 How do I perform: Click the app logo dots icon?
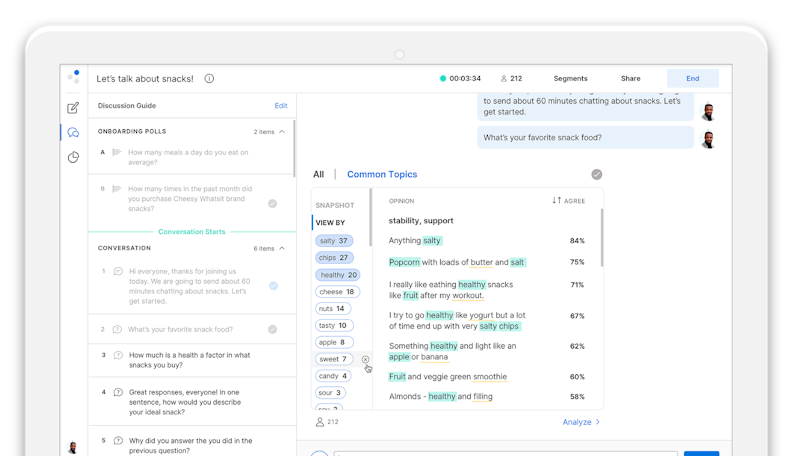[x=74, y=77]
